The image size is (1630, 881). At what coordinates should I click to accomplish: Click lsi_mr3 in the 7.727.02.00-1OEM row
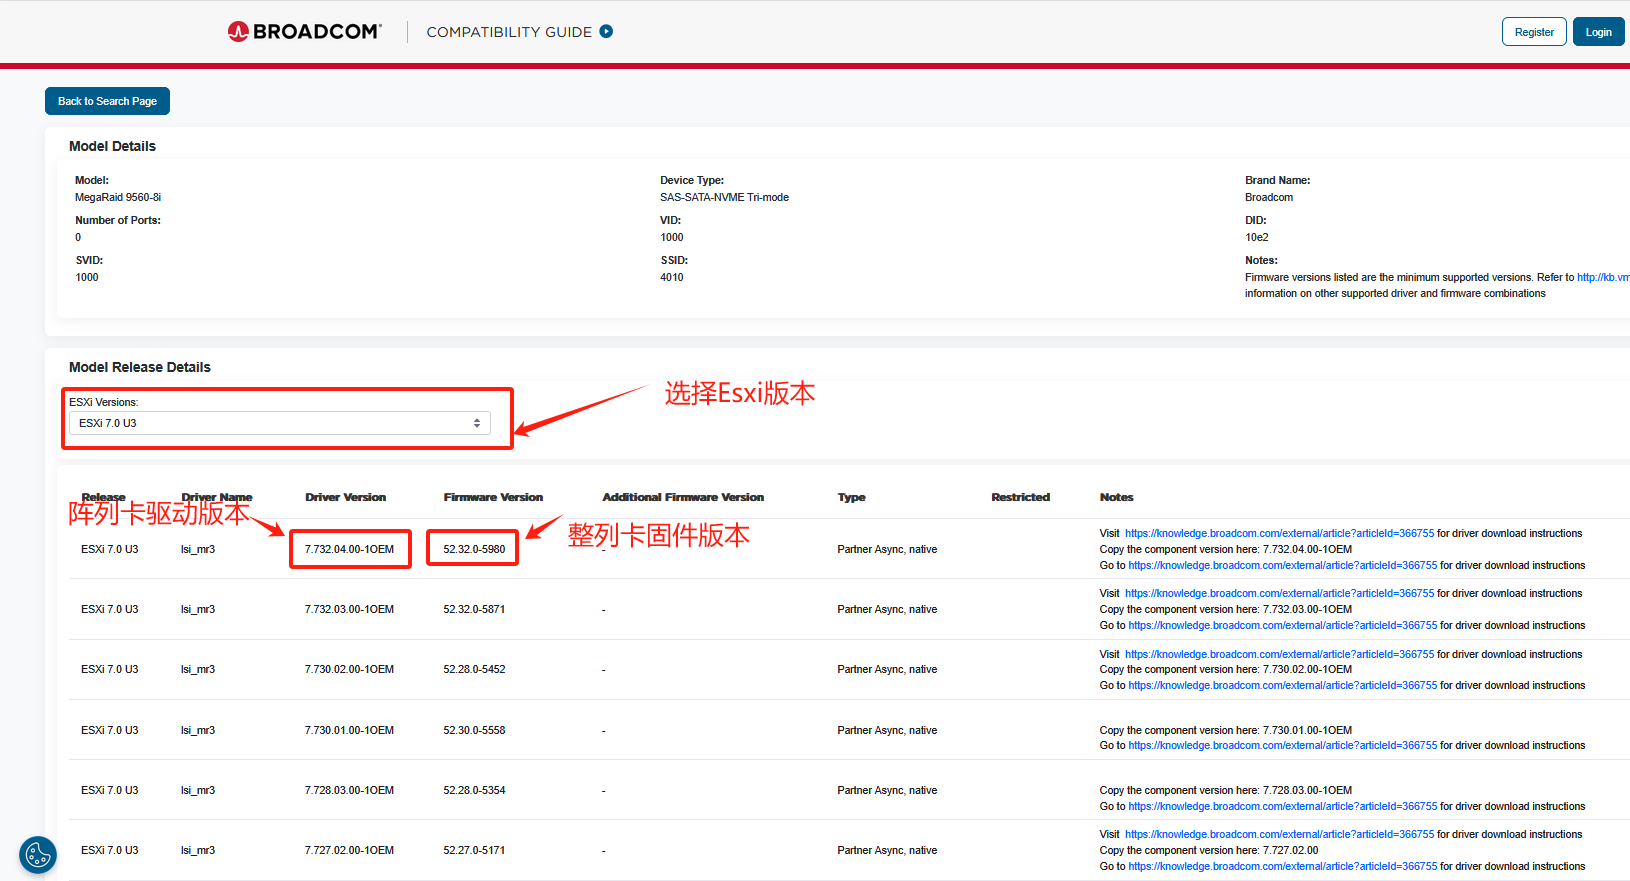point(198,851)
